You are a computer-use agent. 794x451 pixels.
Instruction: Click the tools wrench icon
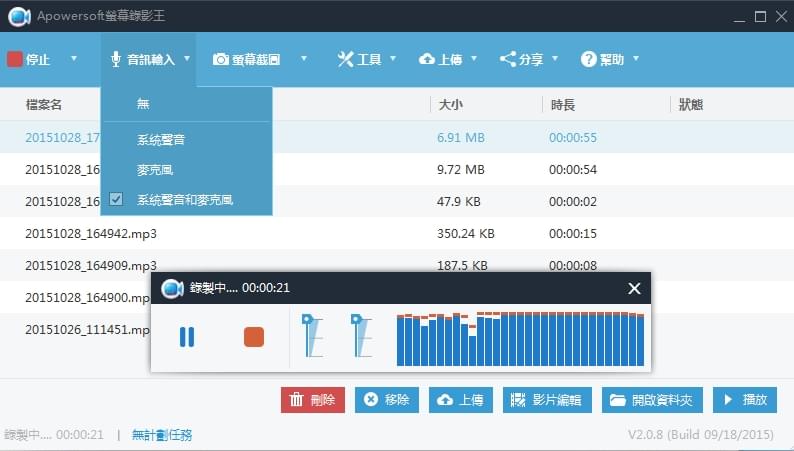pyautogui.click(x=345, y=59)
